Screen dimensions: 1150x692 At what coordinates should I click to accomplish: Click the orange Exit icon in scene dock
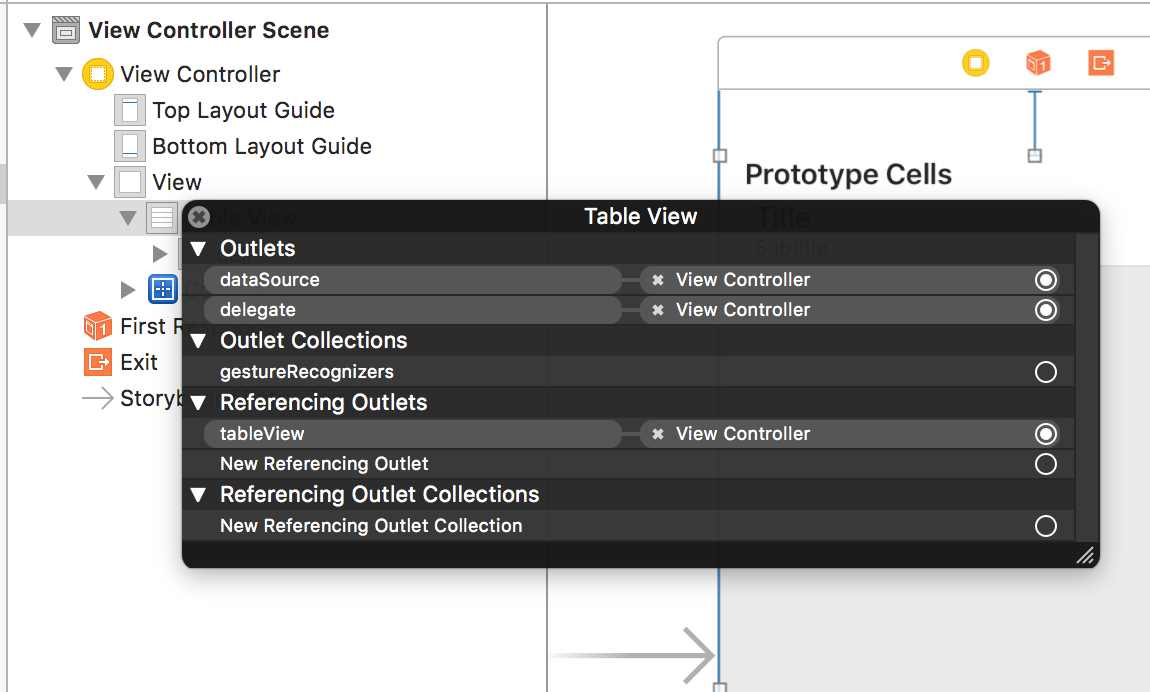[1101, 64]
